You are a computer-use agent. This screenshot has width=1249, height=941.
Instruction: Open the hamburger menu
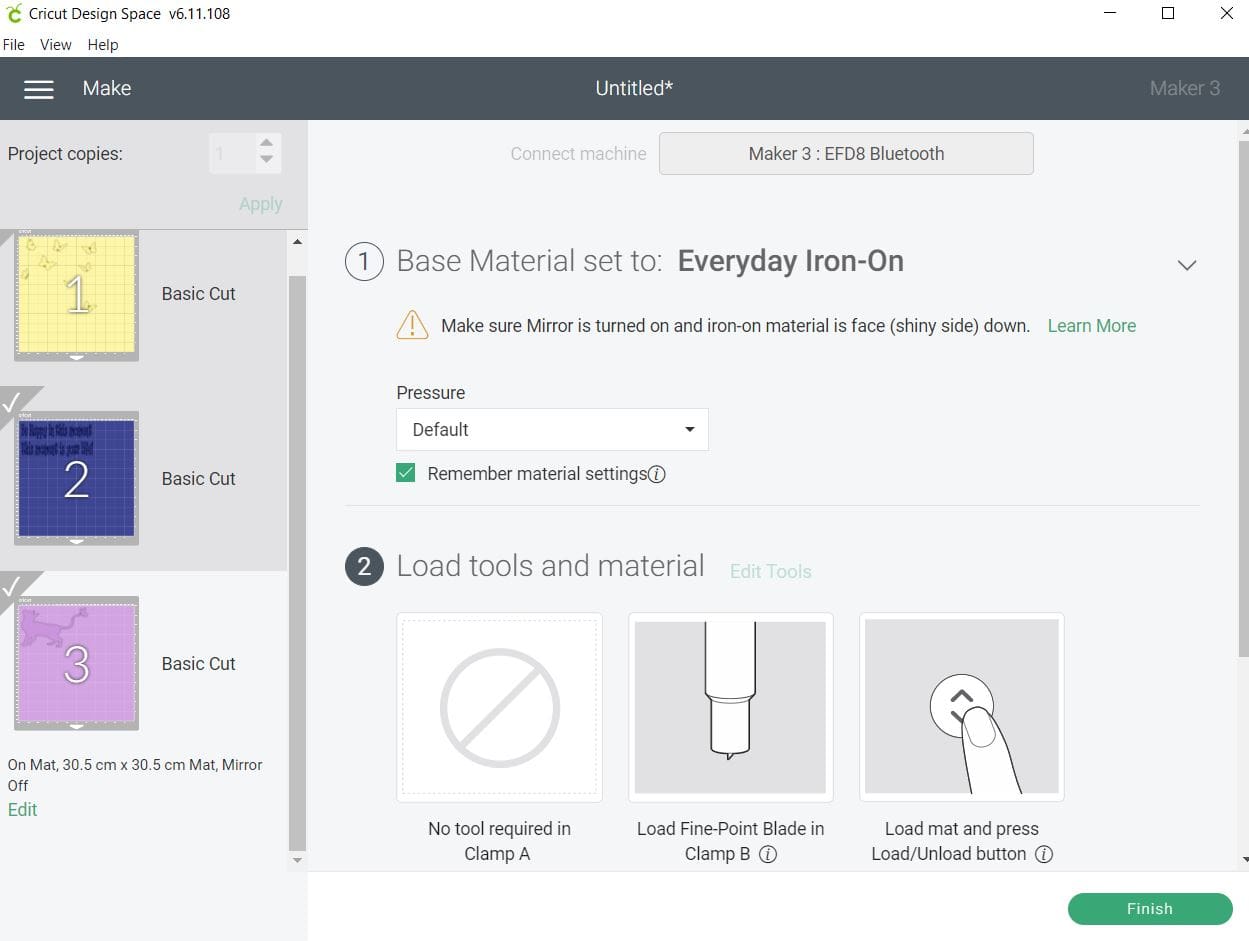[39, 89]
